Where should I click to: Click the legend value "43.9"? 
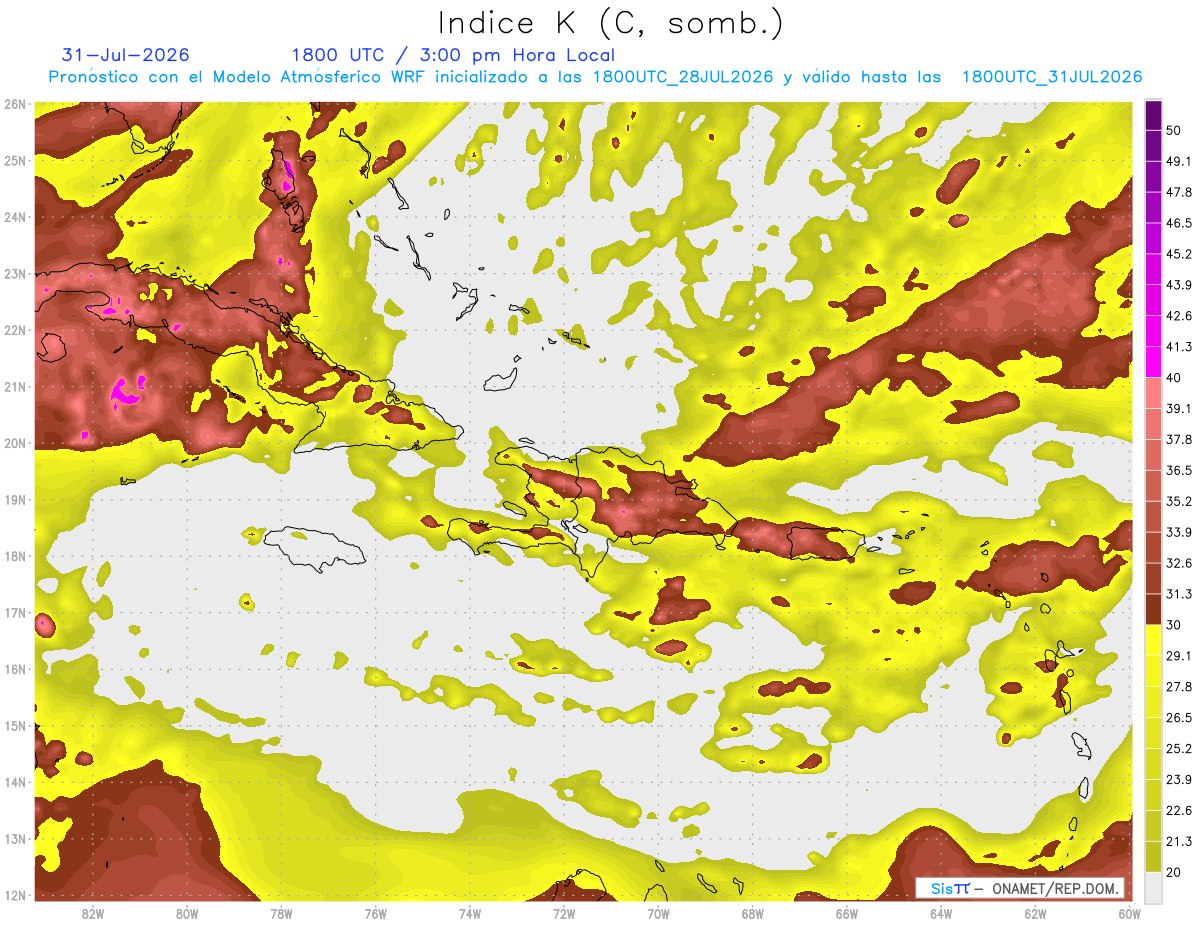1178,285
